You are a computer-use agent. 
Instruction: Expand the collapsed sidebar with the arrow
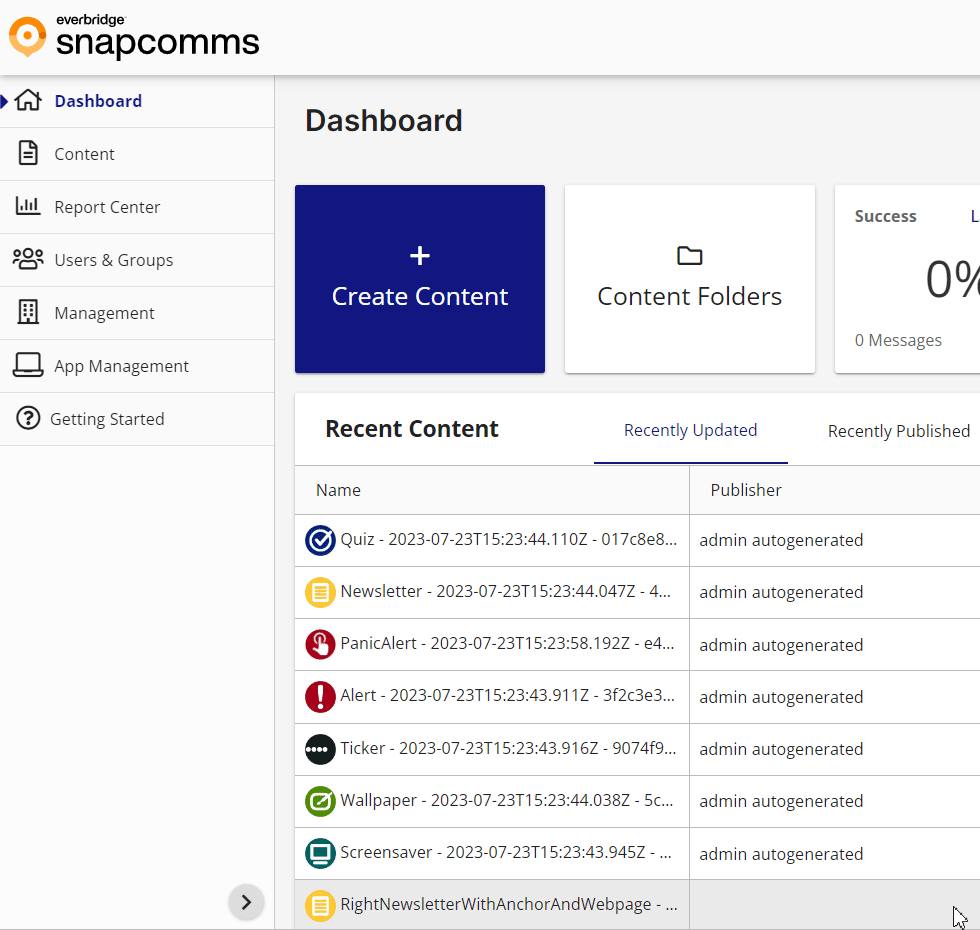tap(246, 902)
